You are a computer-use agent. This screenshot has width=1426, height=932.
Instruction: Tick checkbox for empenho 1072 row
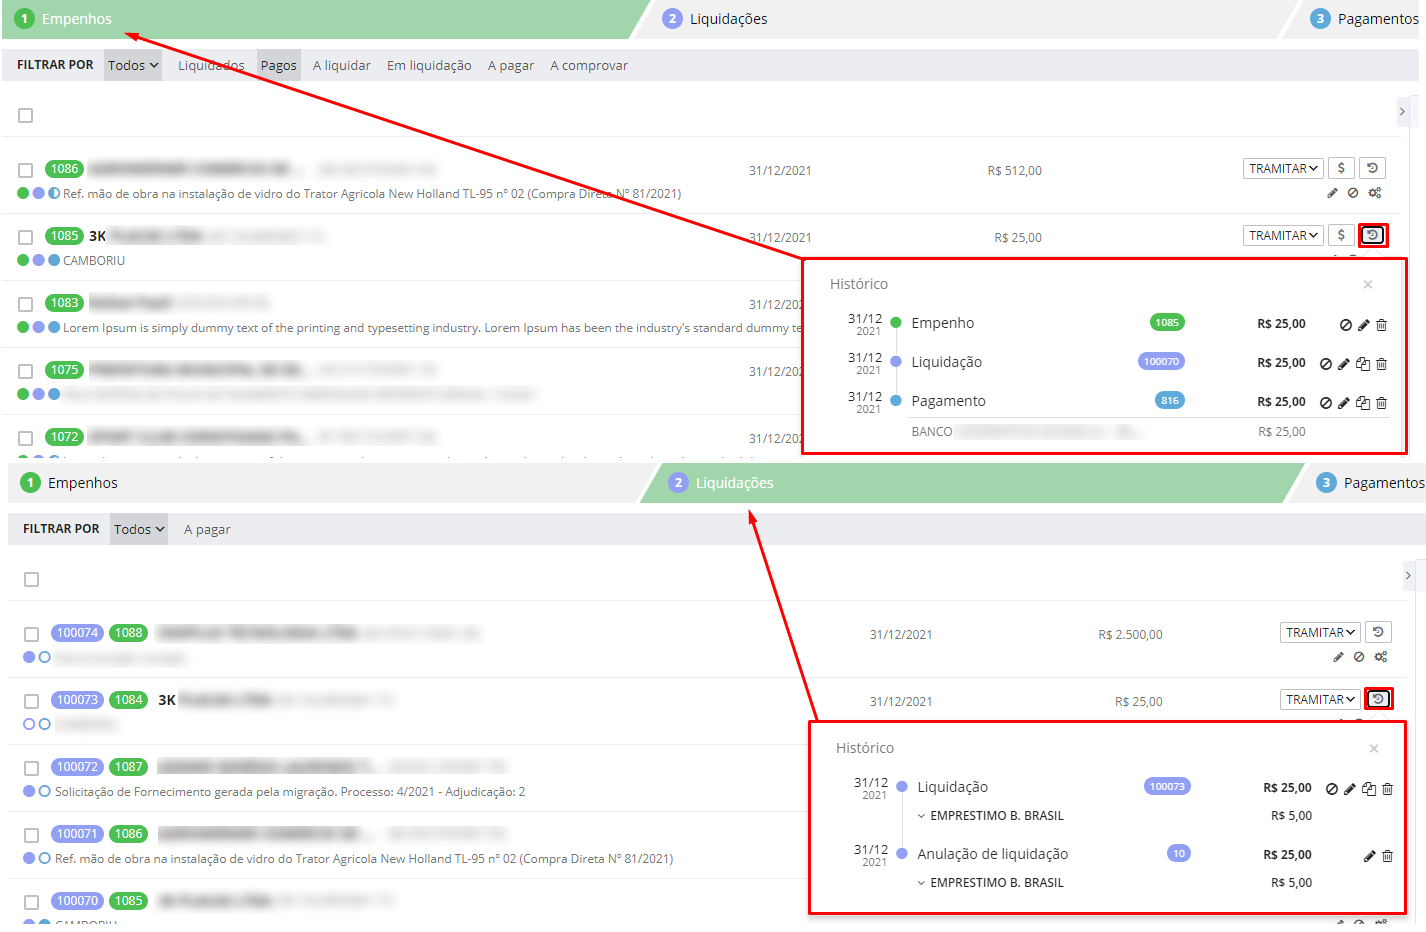26,439
